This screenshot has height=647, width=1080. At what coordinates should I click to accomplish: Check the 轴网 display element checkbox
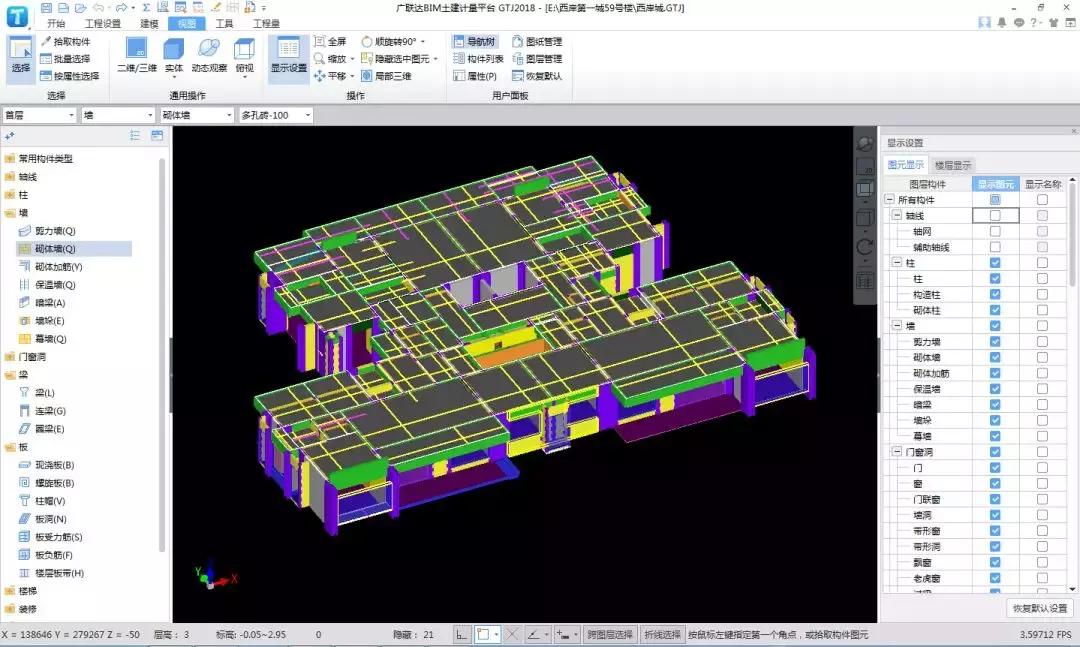click(x=995, y=231)
